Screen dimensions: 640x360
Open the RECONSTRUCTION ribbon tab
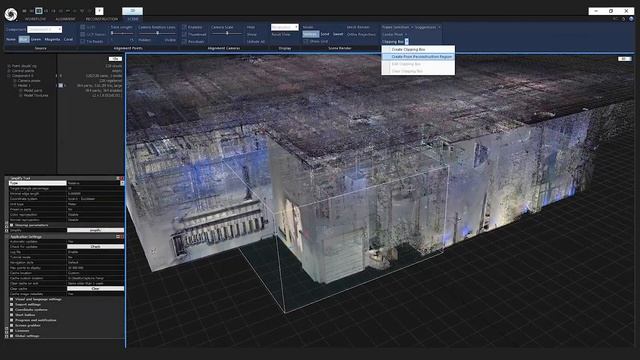pos(102,19)
